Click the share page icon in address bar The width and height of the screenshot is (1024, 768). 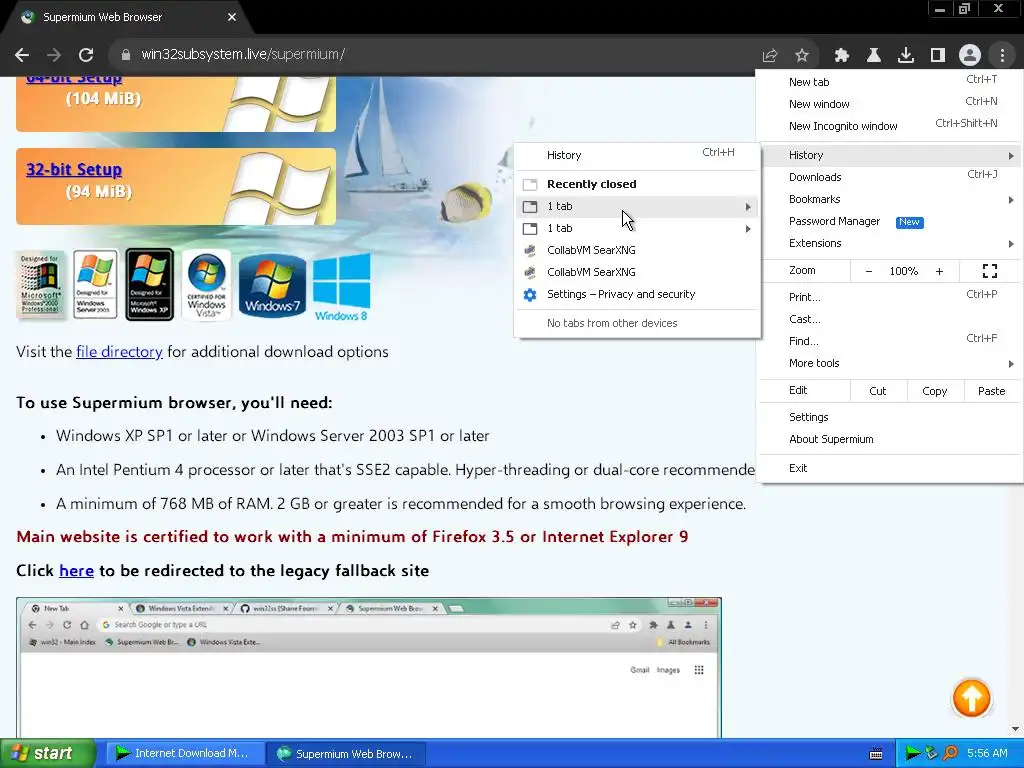click(x=770, y=56)
